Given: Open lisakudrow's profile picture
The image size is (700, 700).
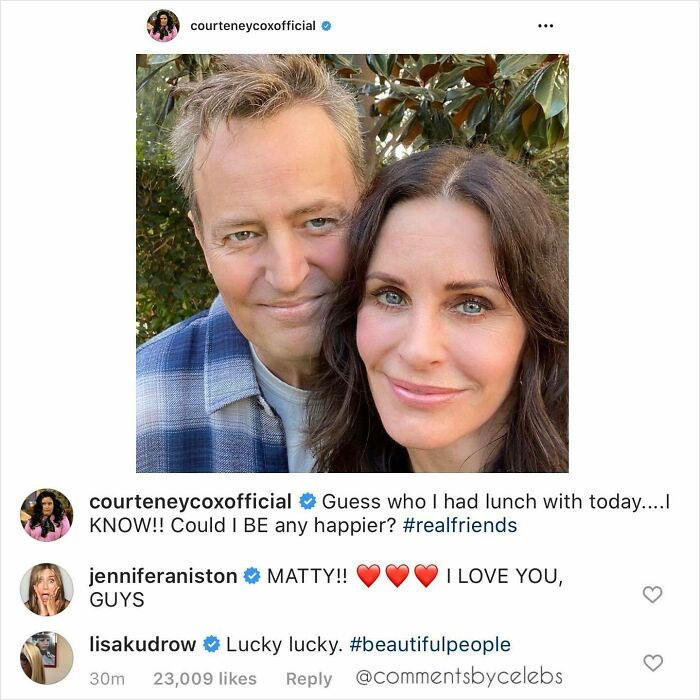Looking at the screenshot, I should [x=46, y=658].
